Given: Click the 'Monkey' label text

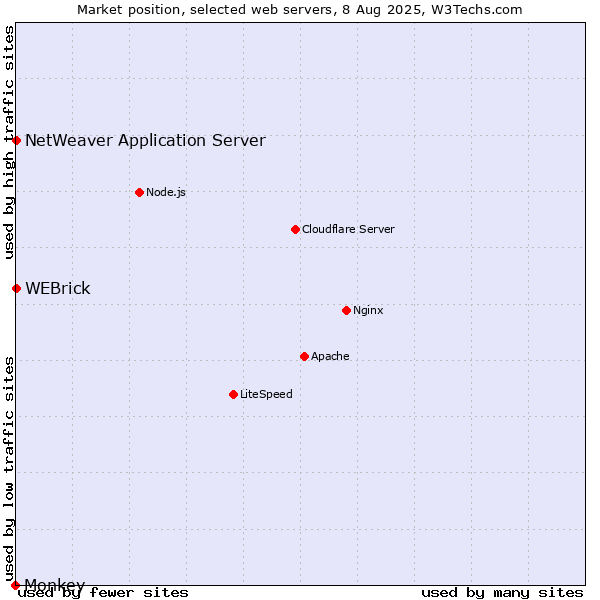Looking at the screenshot, I should pos(55,585).
